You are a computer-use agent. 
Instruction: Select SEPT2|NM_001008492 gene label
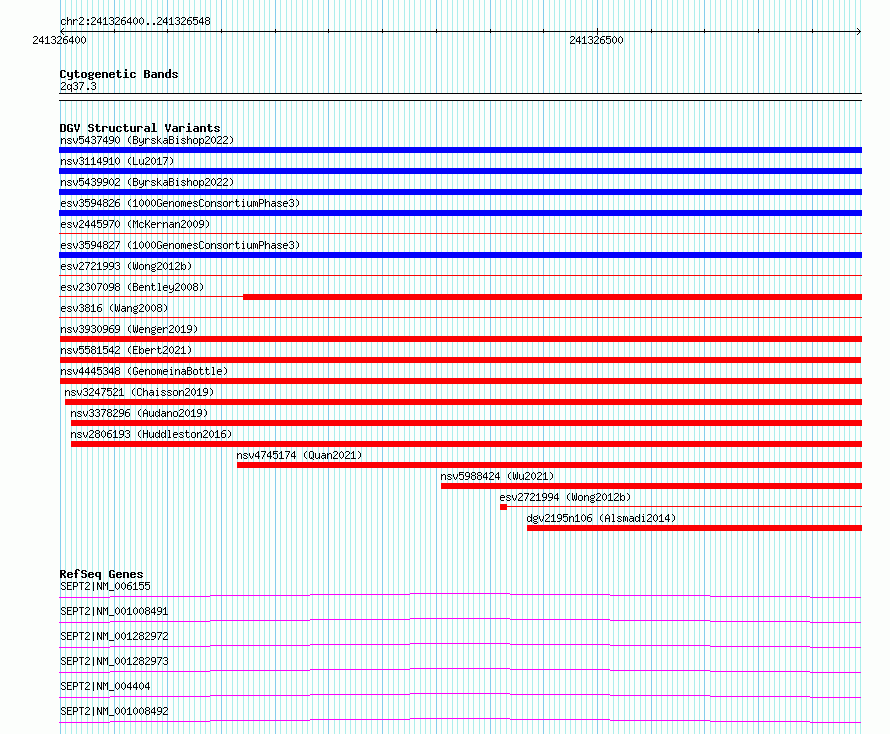click(x=114, y=711)
